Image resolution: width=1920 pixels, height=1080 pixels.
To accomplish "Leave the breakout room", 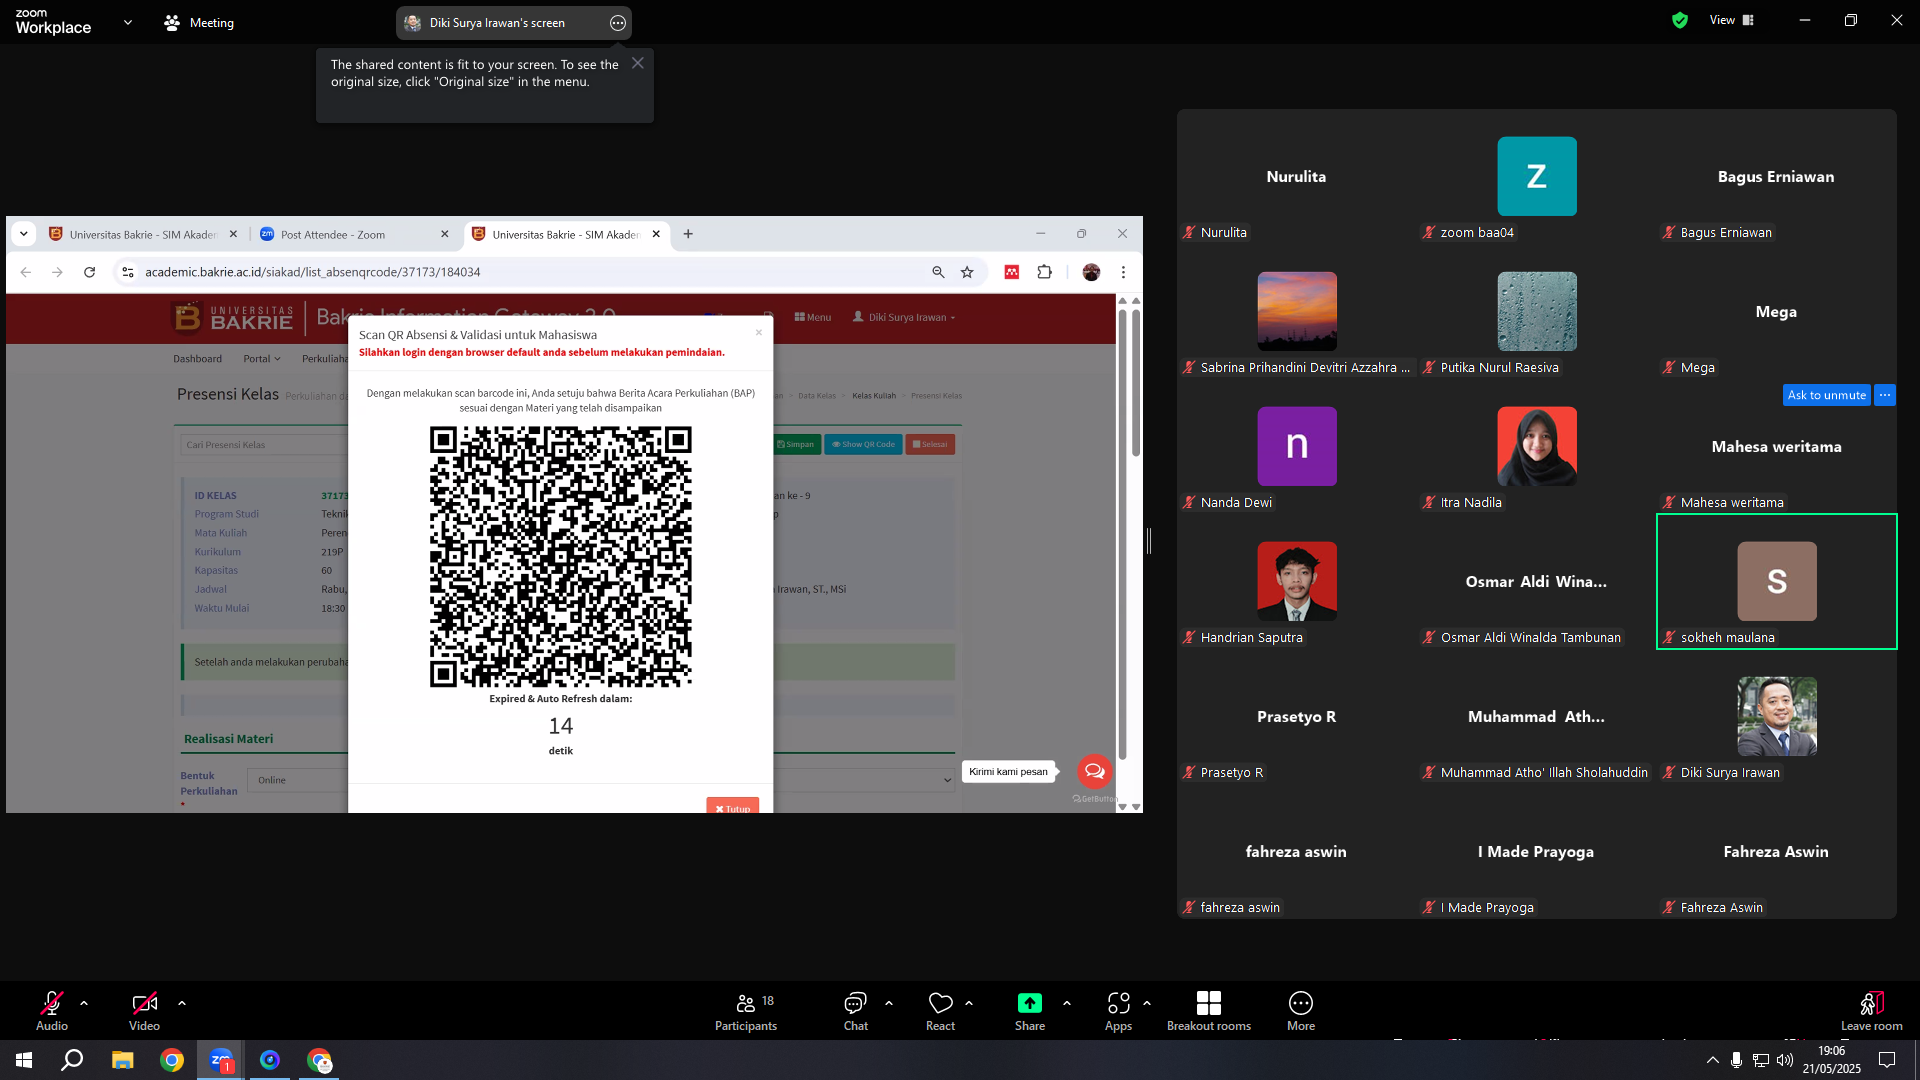I will click(1872, 1010).
